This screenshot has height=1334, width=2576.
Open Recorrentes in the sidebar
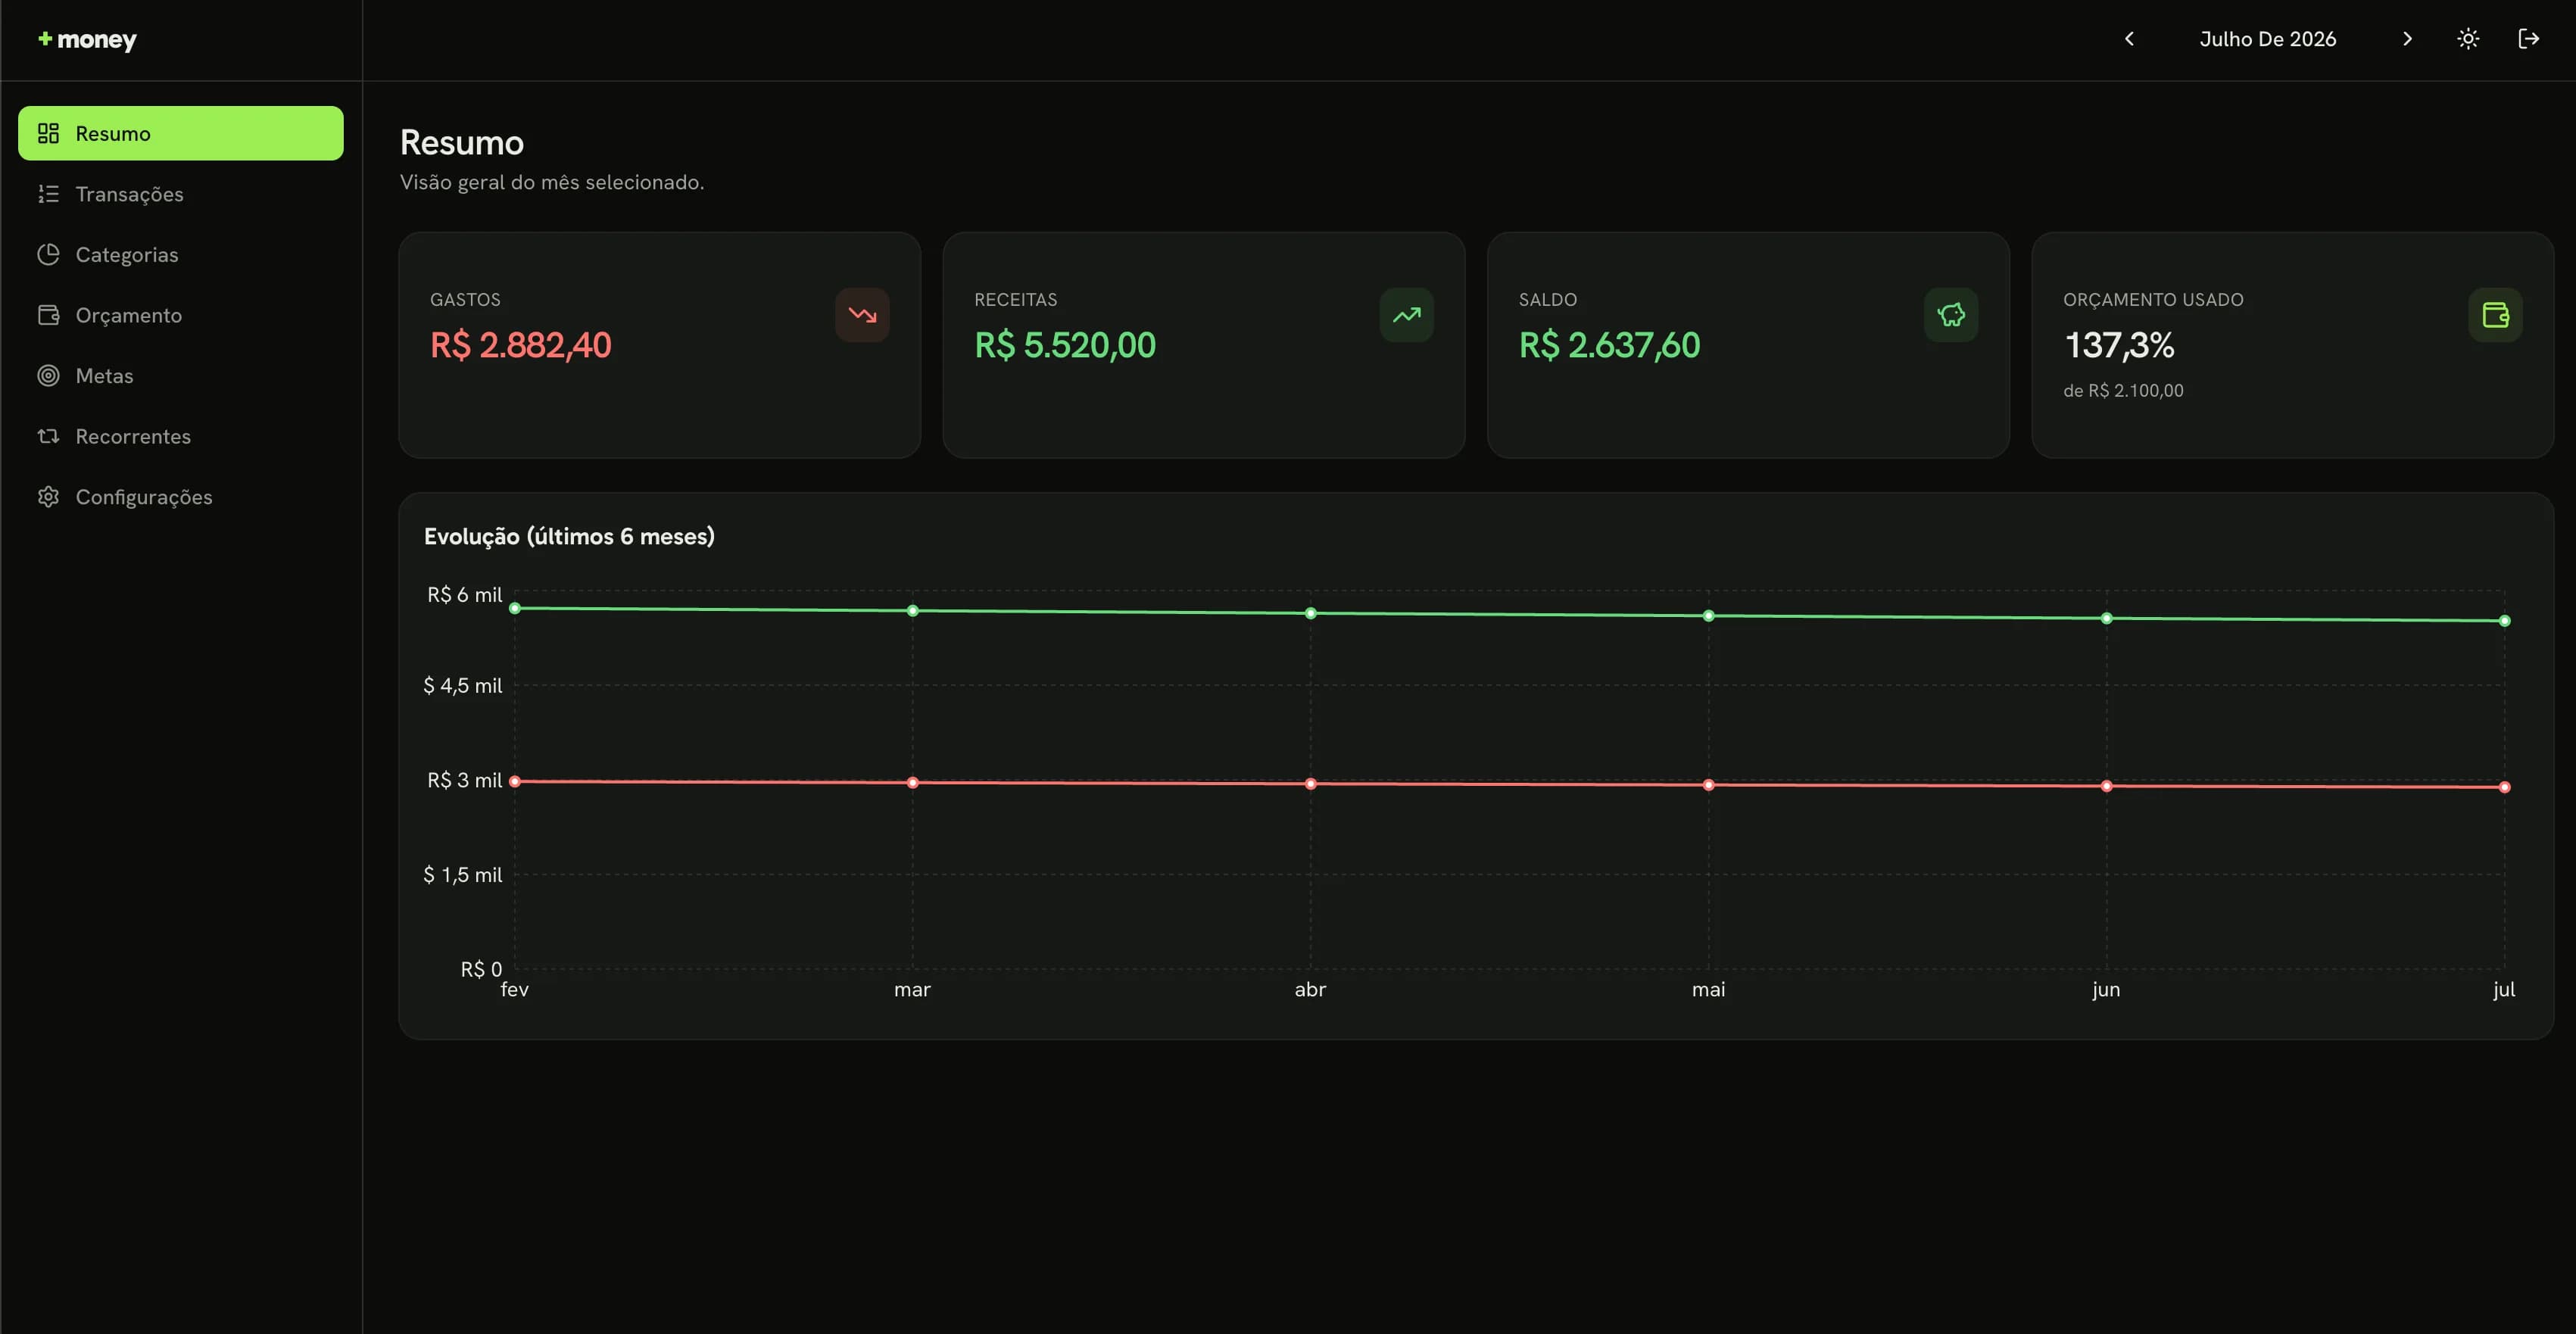(x=180, y=436)
